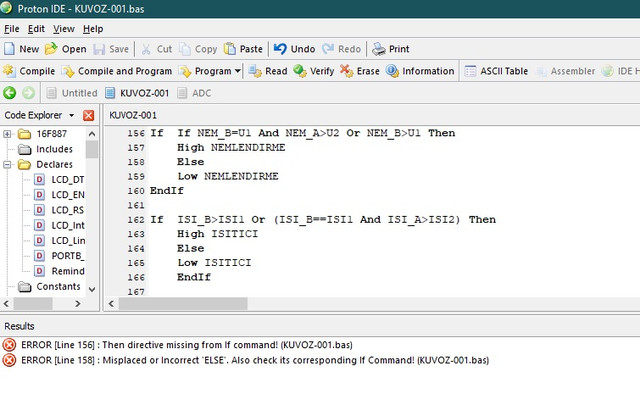640x409 pixels.
Task: Open the File menu
Action: click(11, 29)
